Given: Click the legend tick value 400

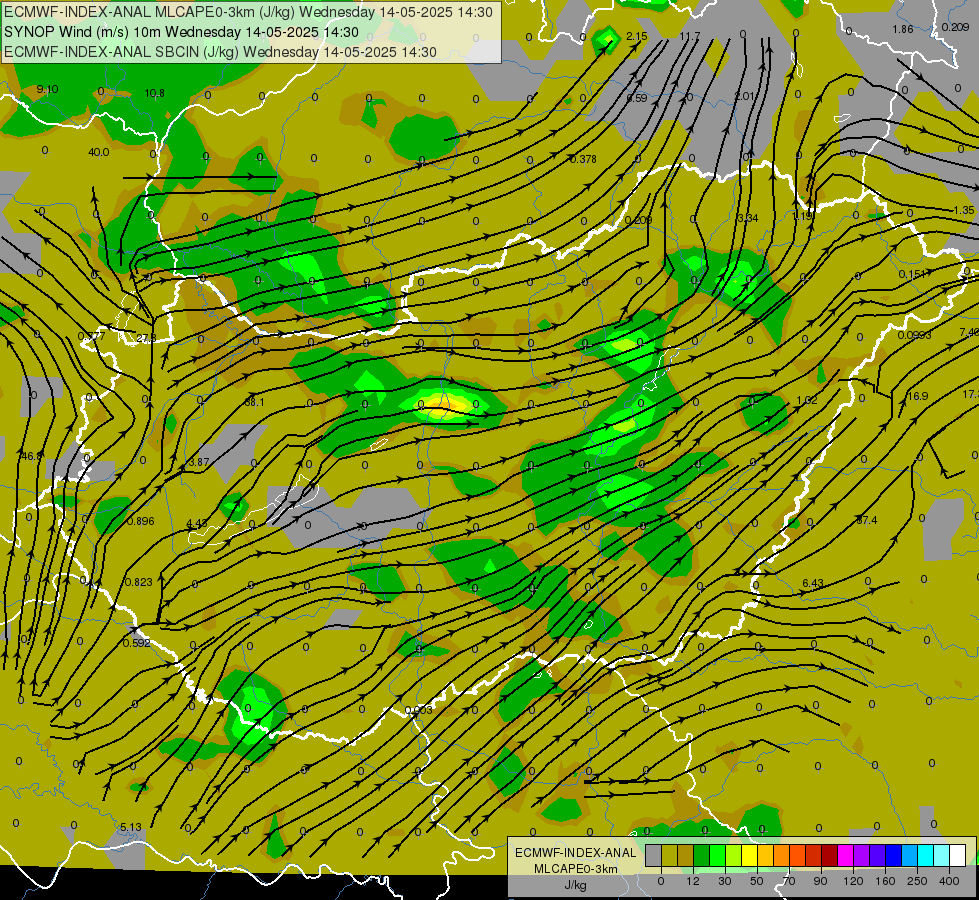Looking at the screenshot, I should point(949,881).
